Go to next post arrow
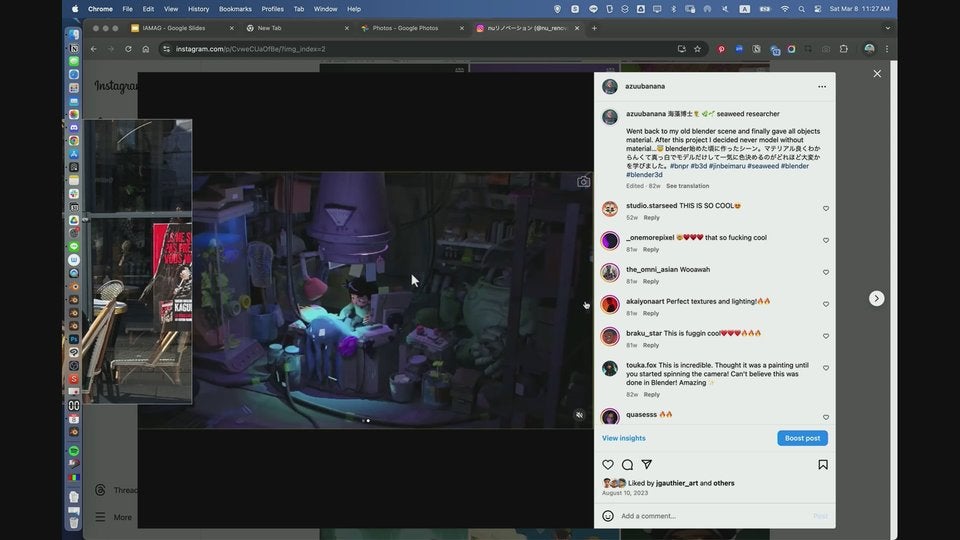960x540 pixels. point(876,298)
